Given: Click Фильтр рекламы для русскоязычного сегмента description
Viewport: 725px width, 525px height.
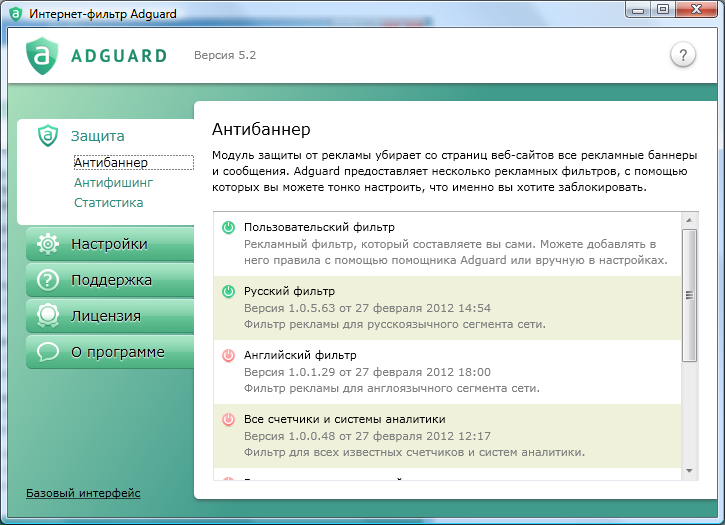Looking at the screenshot, I should [395, 324].
